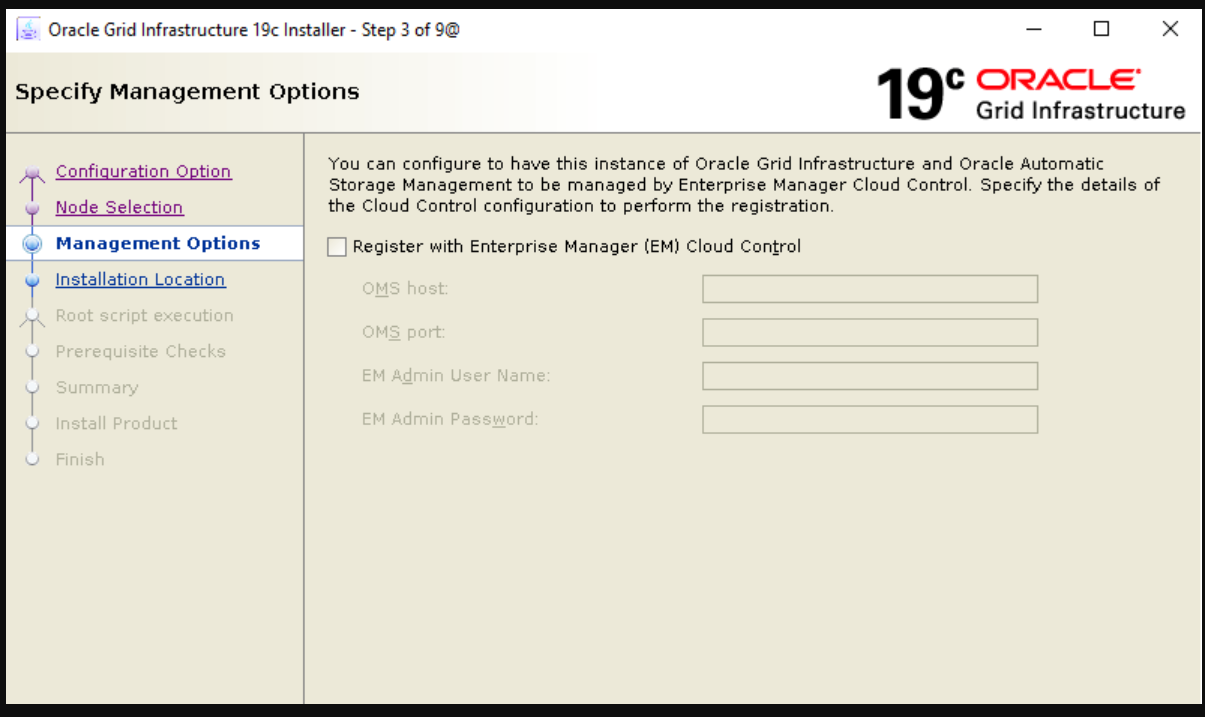Go to the Node Selection step
The width and height of the screenshot is (1205, 717).
click(119, 207)
